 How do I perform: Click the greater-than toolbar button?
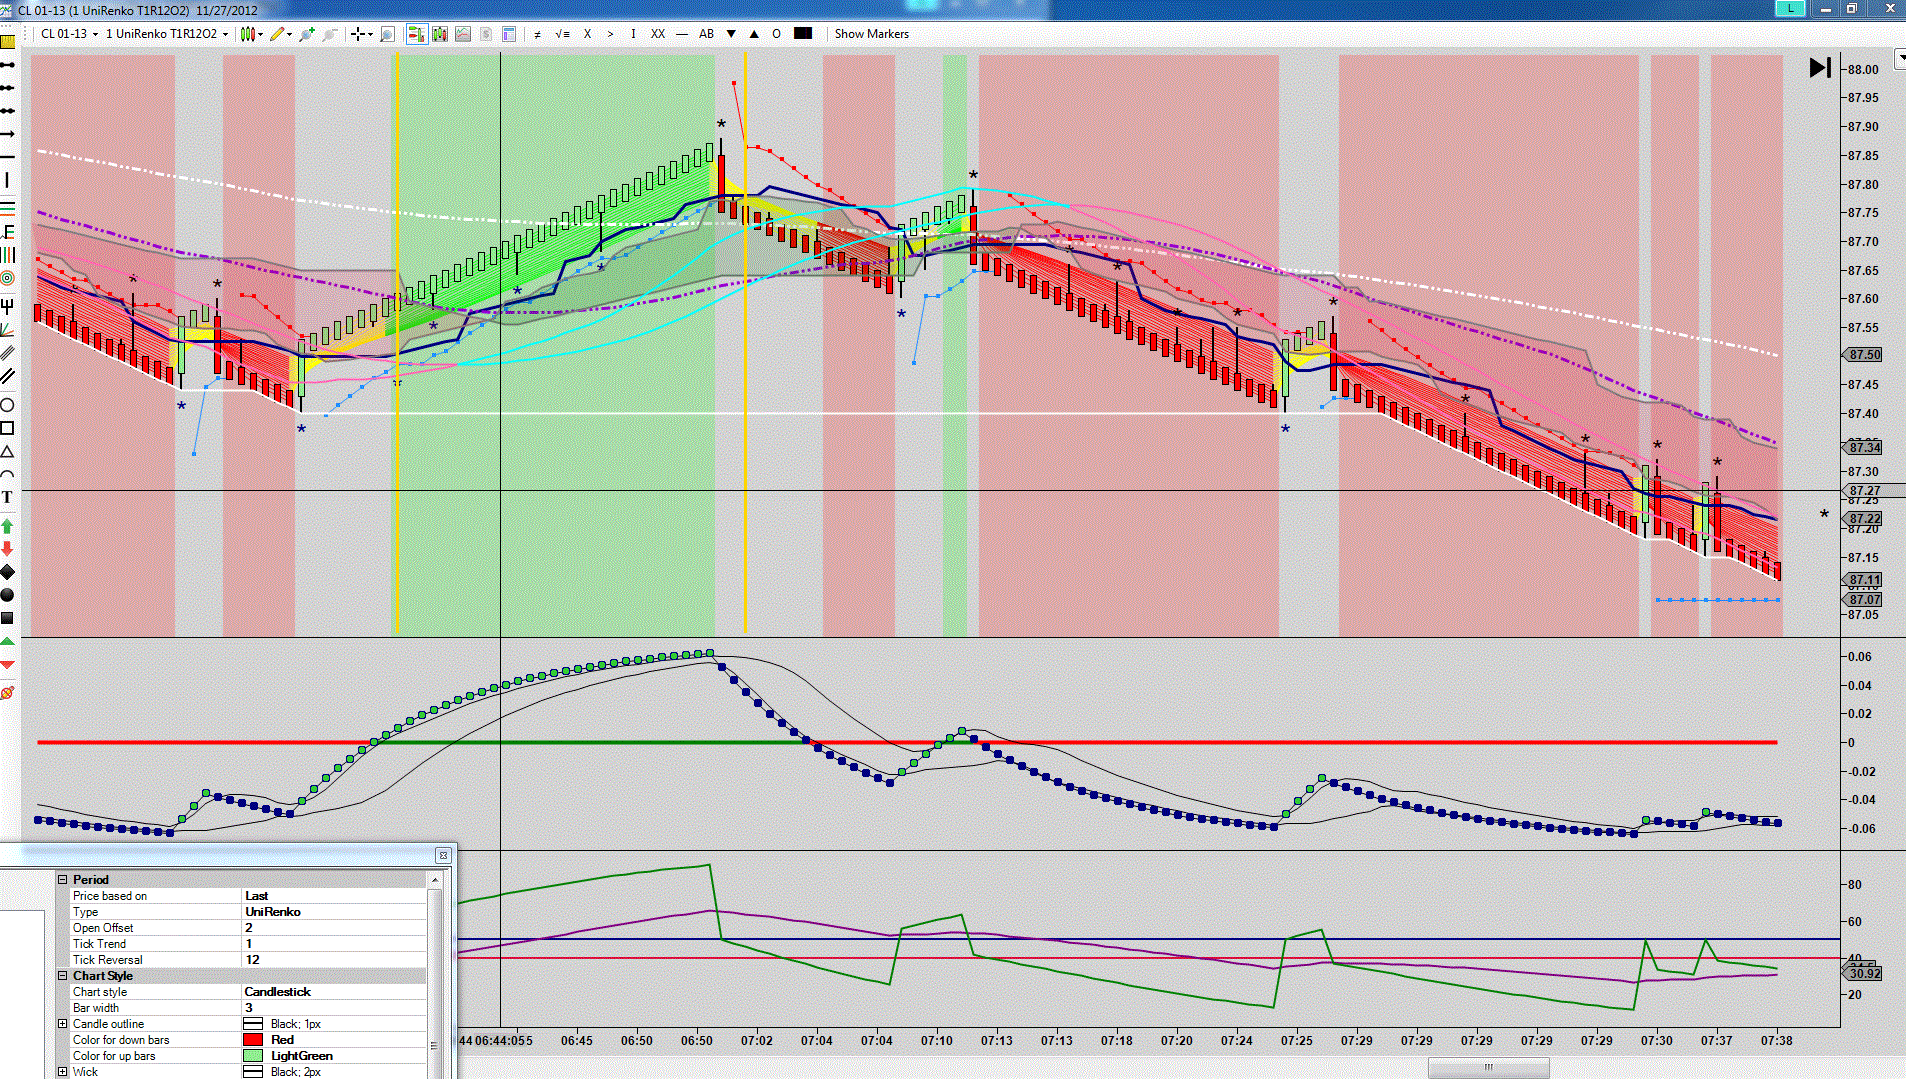tap(611, 34)
